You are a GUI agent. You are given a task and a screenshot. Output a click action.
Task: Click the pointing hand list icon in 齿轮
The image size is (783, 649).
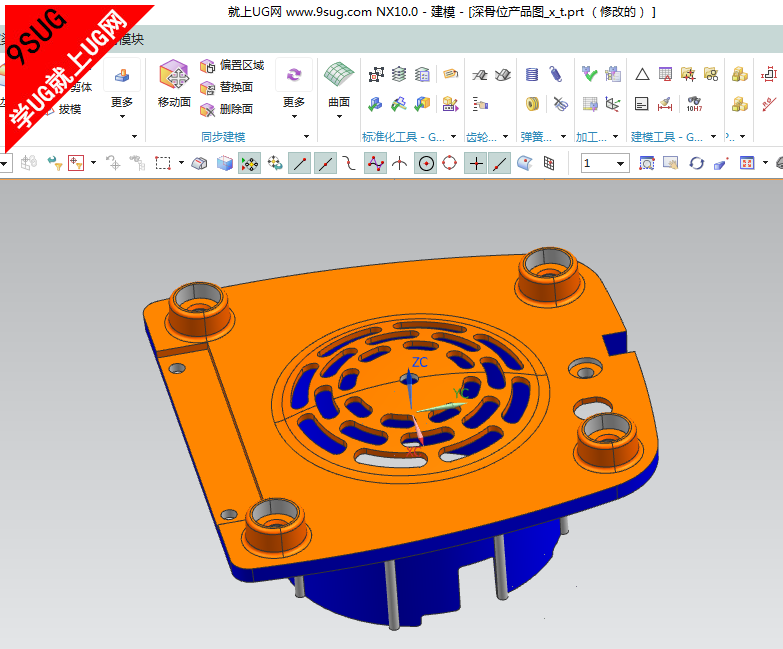[480, 104]
